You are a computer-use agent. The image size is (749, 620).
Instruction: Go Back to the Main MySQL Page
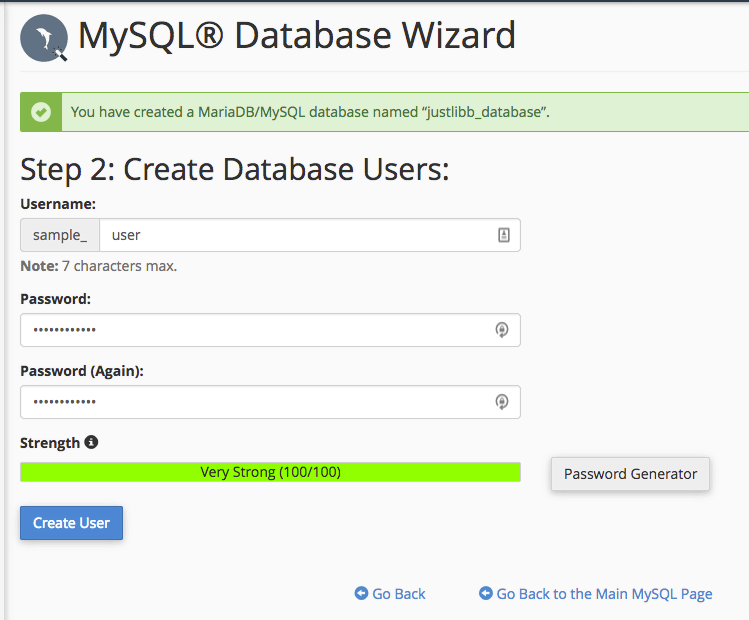coord(604,594)
